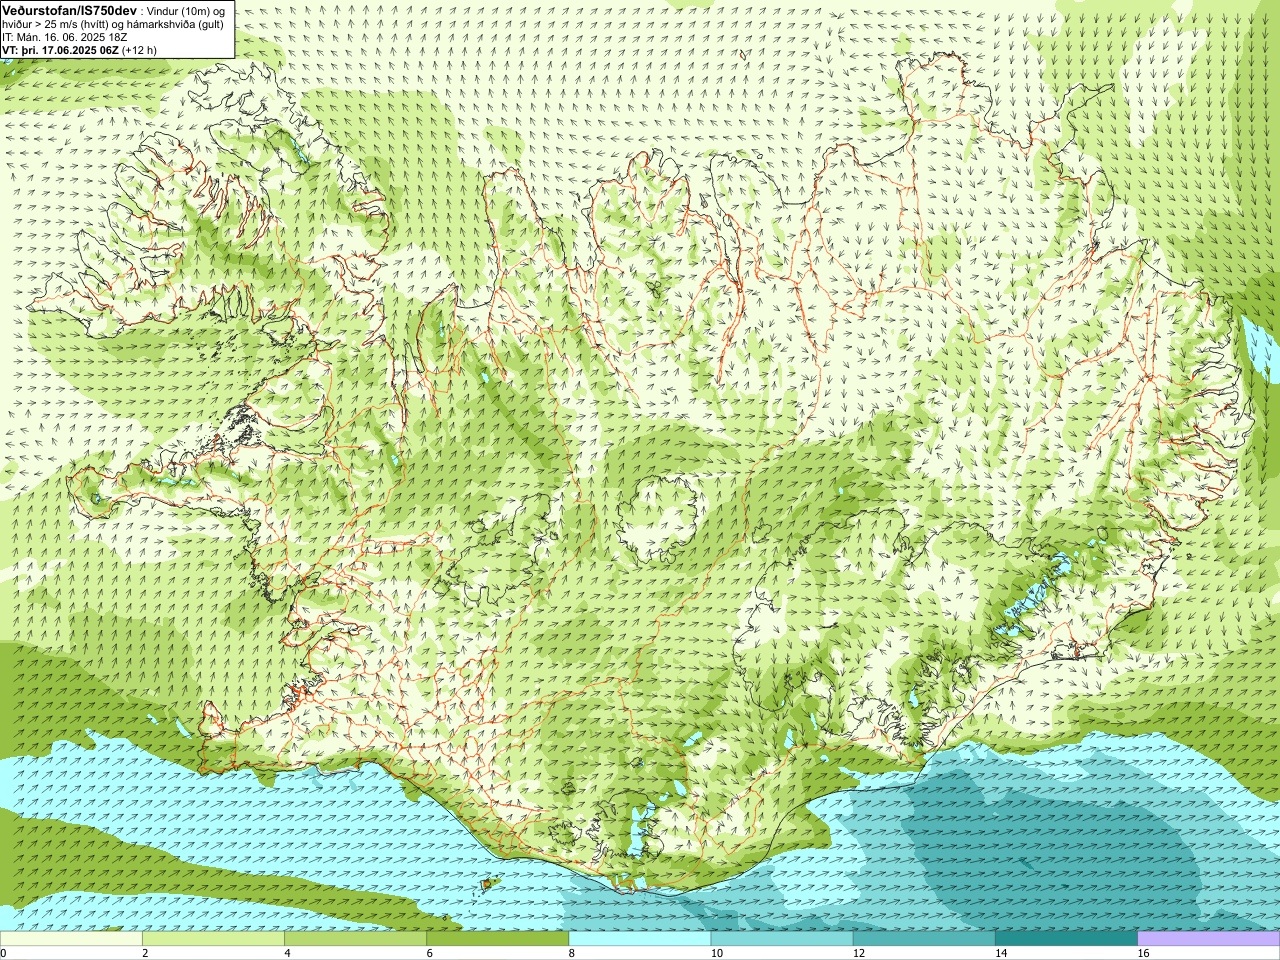Click the legend label '12'
The width and height of the screenshot is (1280, 960).
click(x=859, y=953)
